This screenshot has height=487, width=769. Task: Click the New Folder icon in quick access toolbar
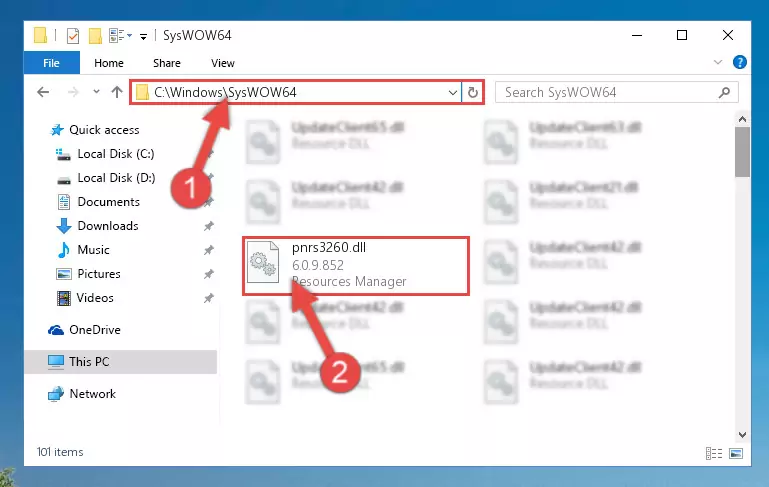pos(95,35)
